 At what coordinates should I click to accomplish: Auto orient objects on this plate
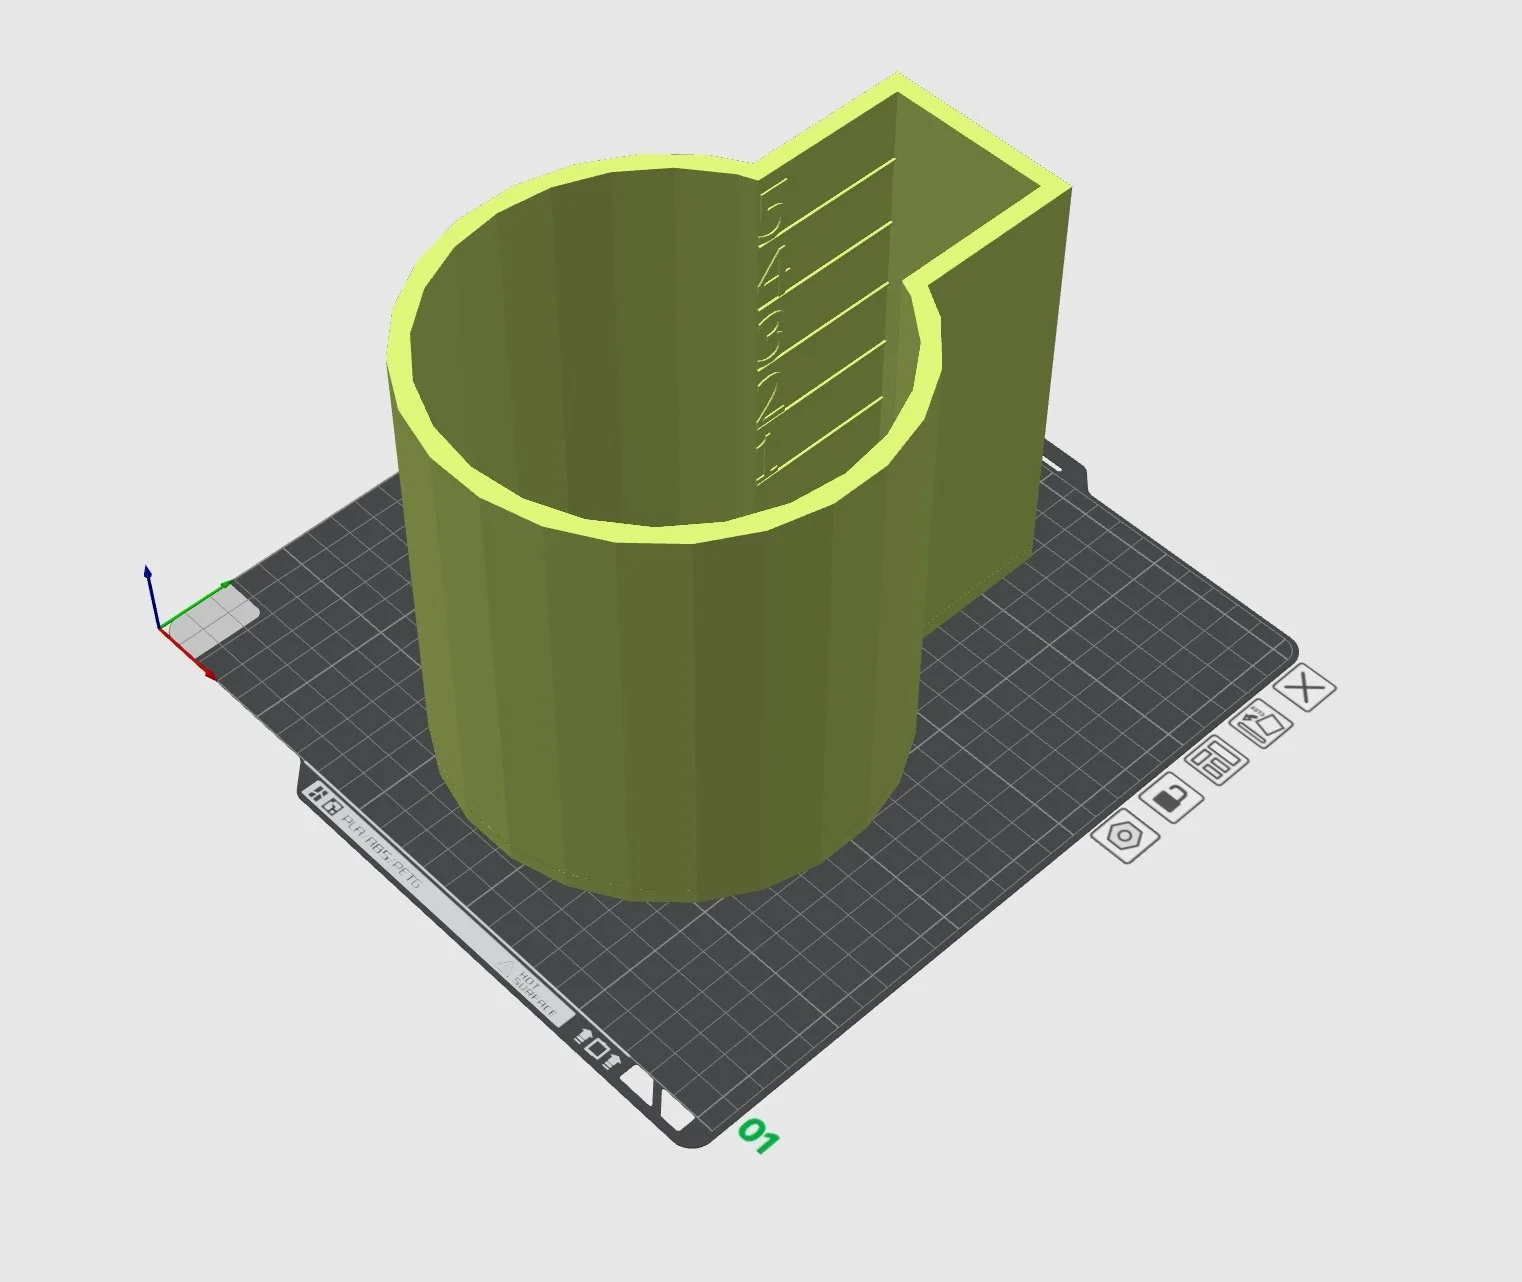click(1263, 722)
